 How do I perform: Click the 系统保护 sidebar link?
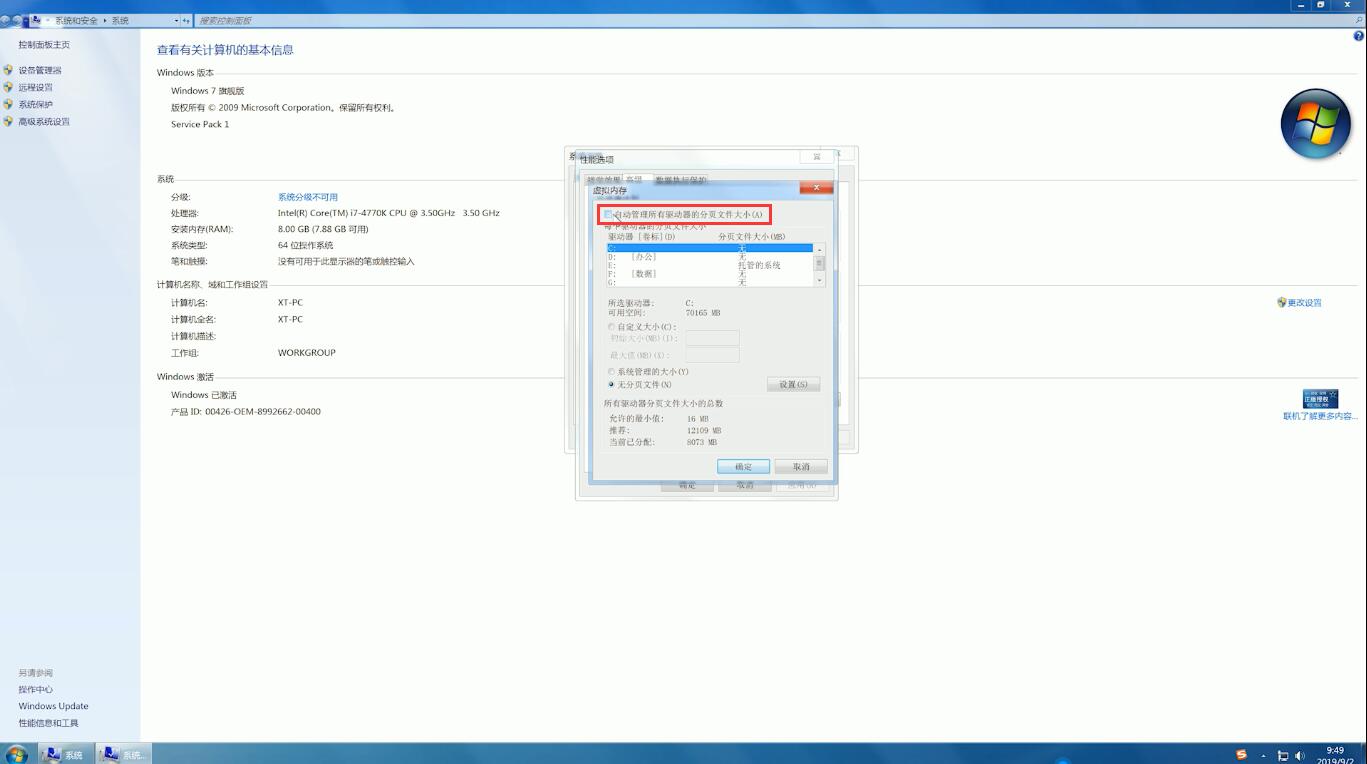35,104
